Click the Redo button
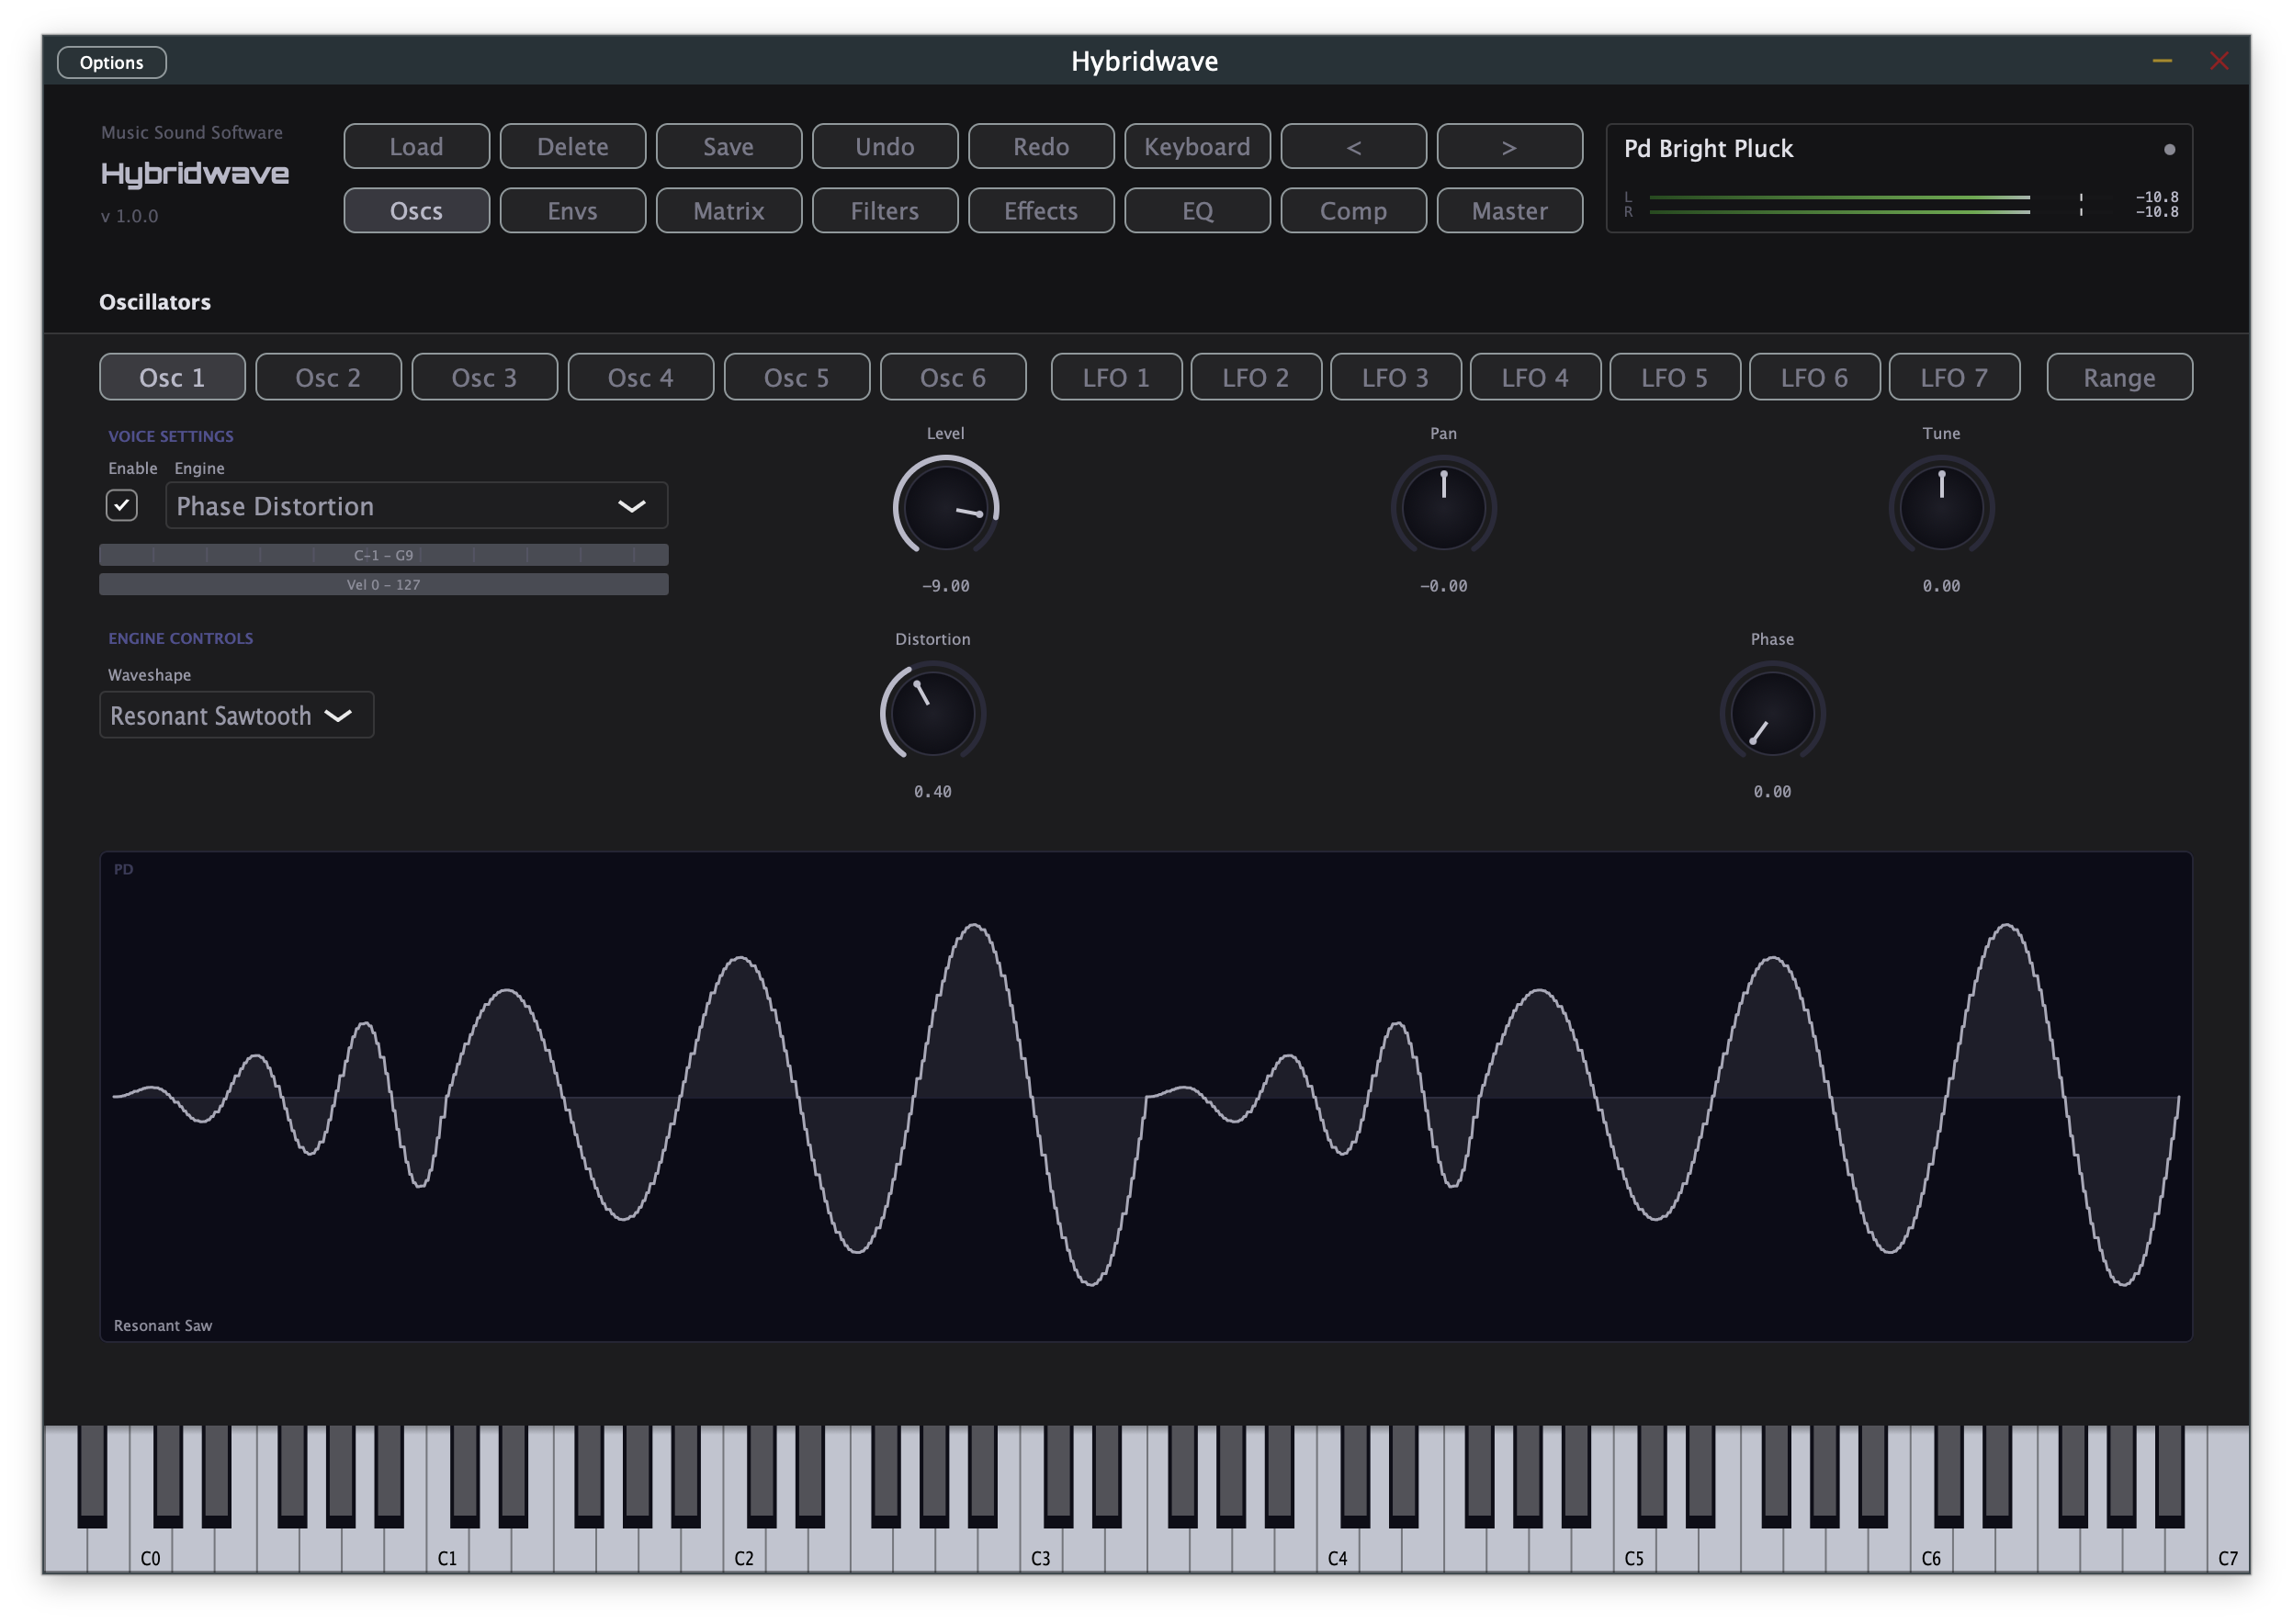The height and width of the screenshot is (1624, 2293). tap(1040, 146)
